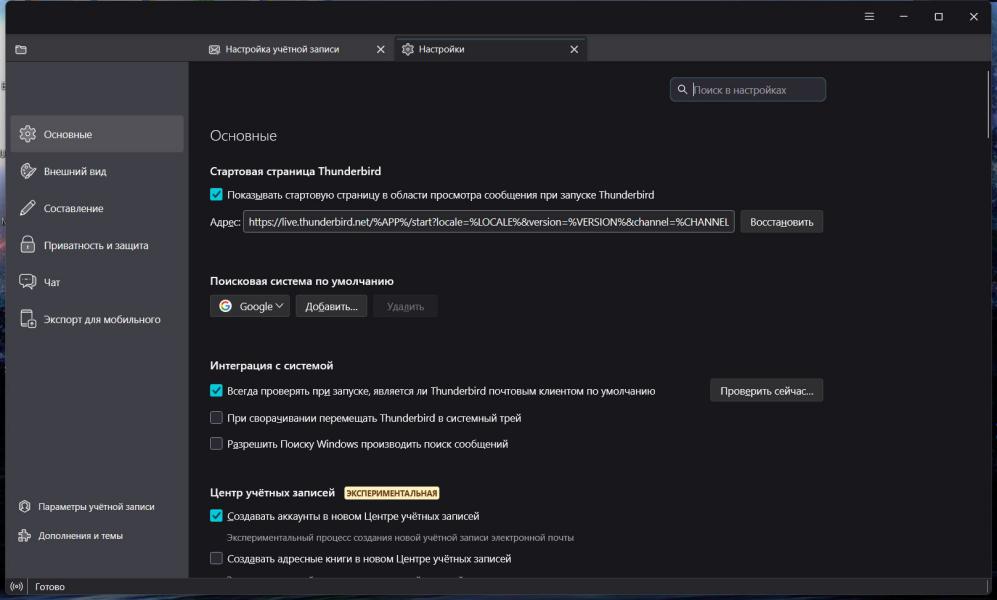Image resolution: width=997 pixels, height=600 pixels.
Task: Click the Составление pencil icon
Action: pos(28,208)
